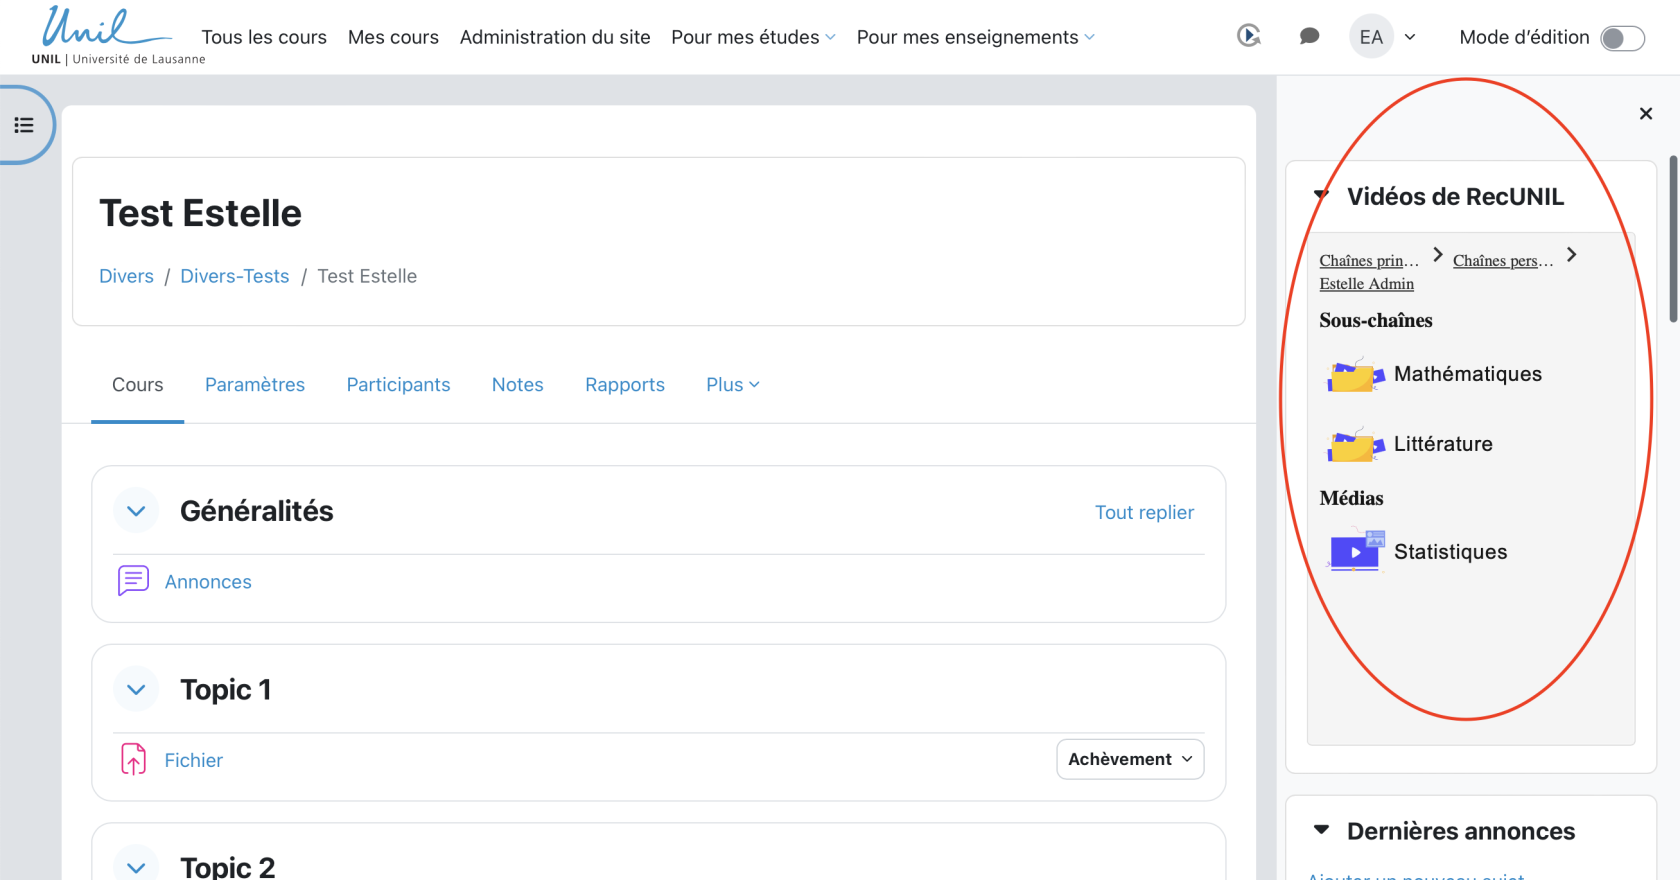Toggle the Mode d'édition switch

[1621, 38]
